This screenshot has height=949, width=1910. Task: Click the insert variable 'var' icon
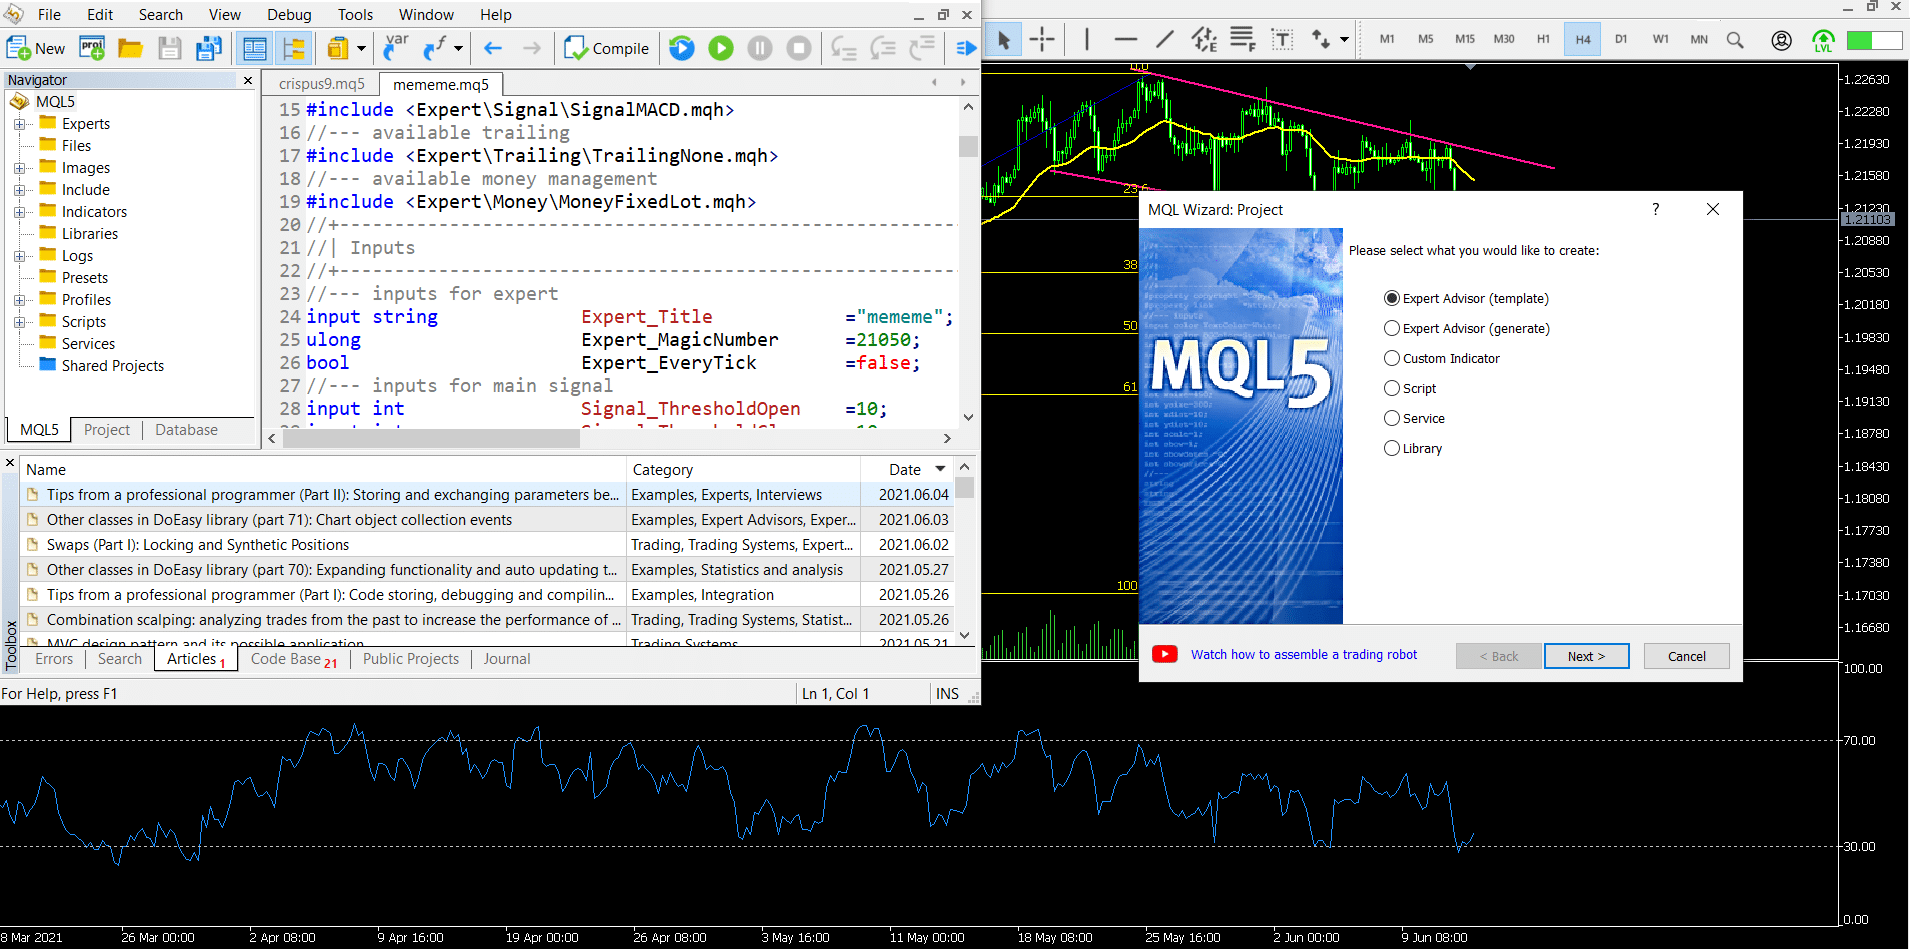tap(397, 48)
